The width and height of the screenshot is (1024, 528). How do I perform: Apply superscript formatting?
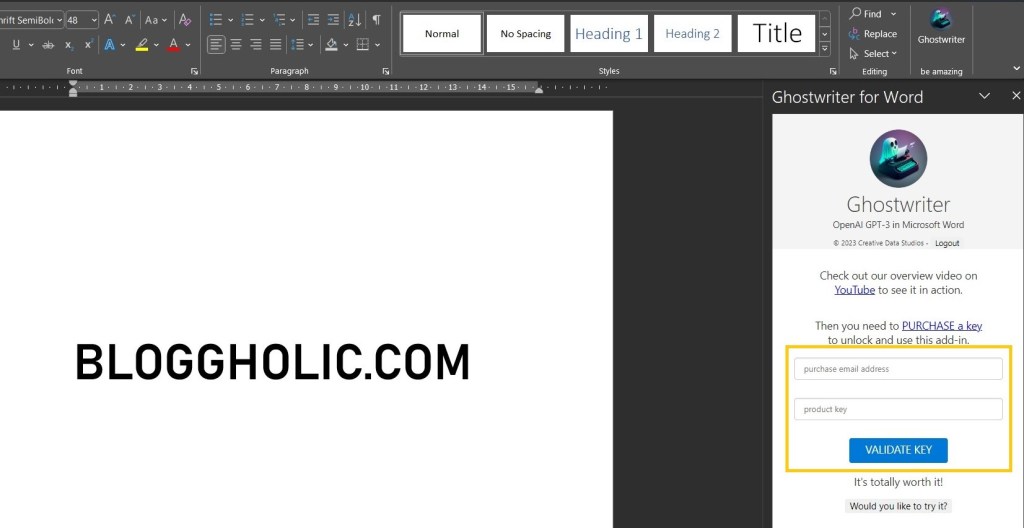coord(89,45)
